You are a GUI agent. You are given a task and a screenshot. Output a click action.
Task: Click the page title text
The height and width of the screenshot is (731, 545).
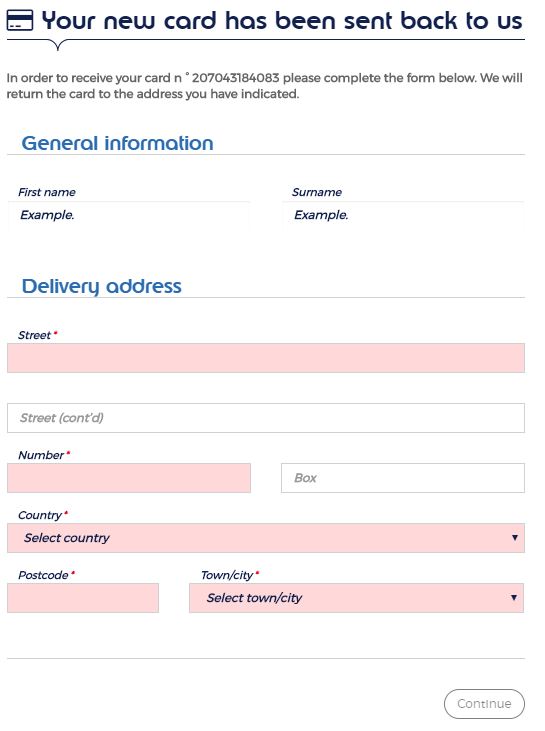pyautogui.click(x=282, y=21)
